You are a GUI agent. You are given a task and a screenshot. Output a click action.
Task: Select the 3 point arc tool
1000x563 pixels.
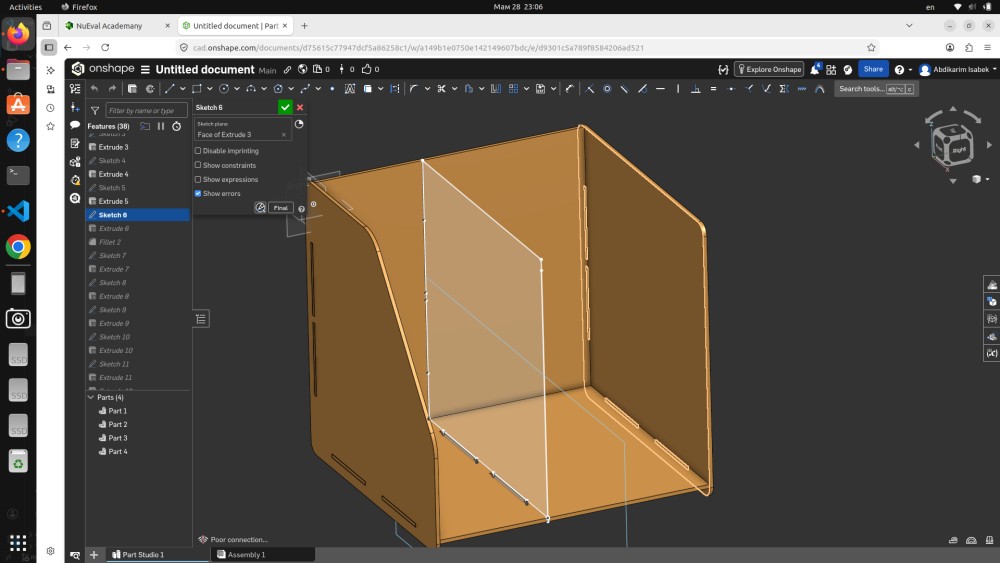(251, 89)
